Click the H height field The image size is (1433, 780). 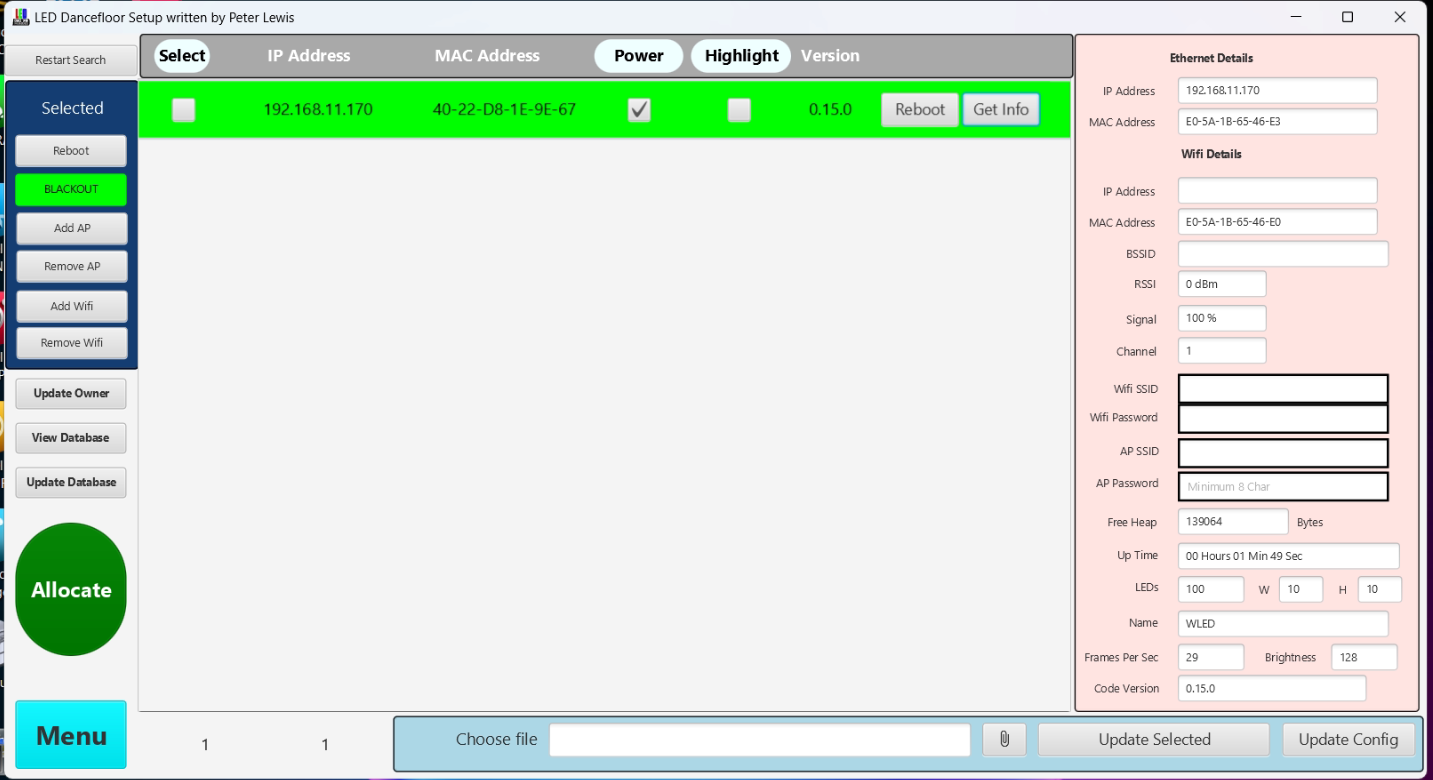(x=1380, y=589)
